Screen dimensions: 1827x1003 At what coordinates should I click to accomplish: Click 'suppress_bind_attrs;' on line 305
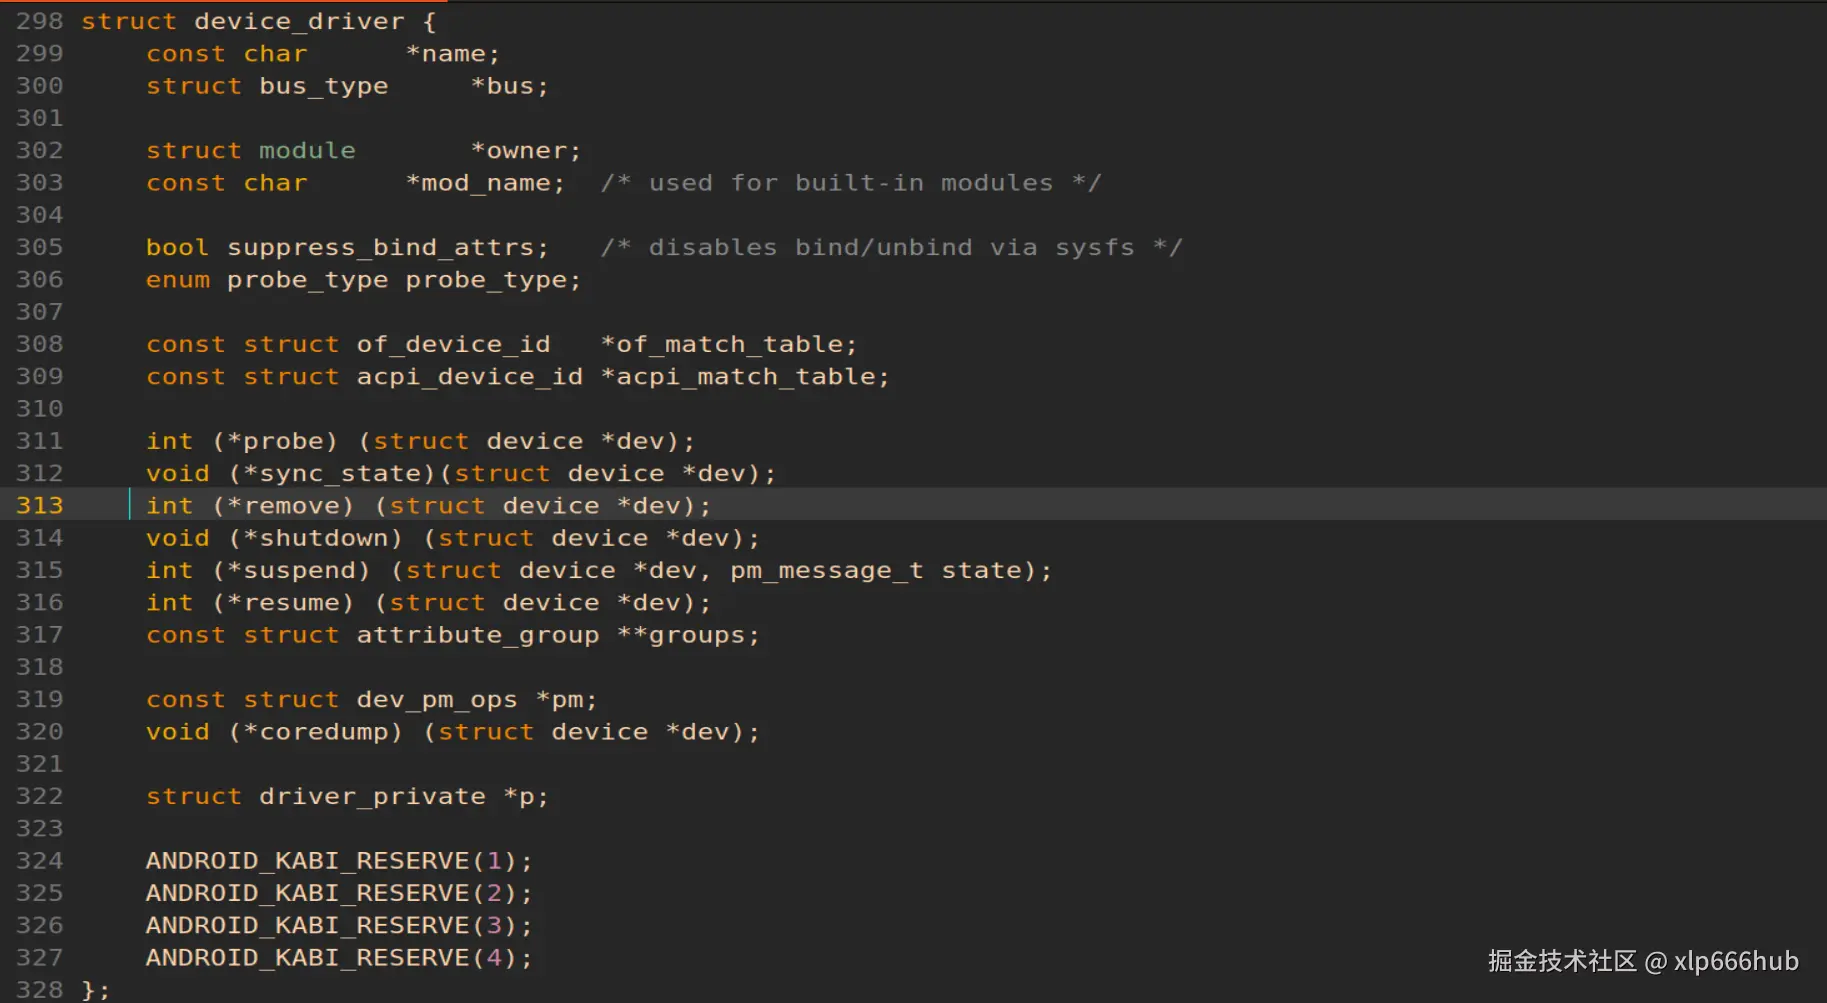388,247
